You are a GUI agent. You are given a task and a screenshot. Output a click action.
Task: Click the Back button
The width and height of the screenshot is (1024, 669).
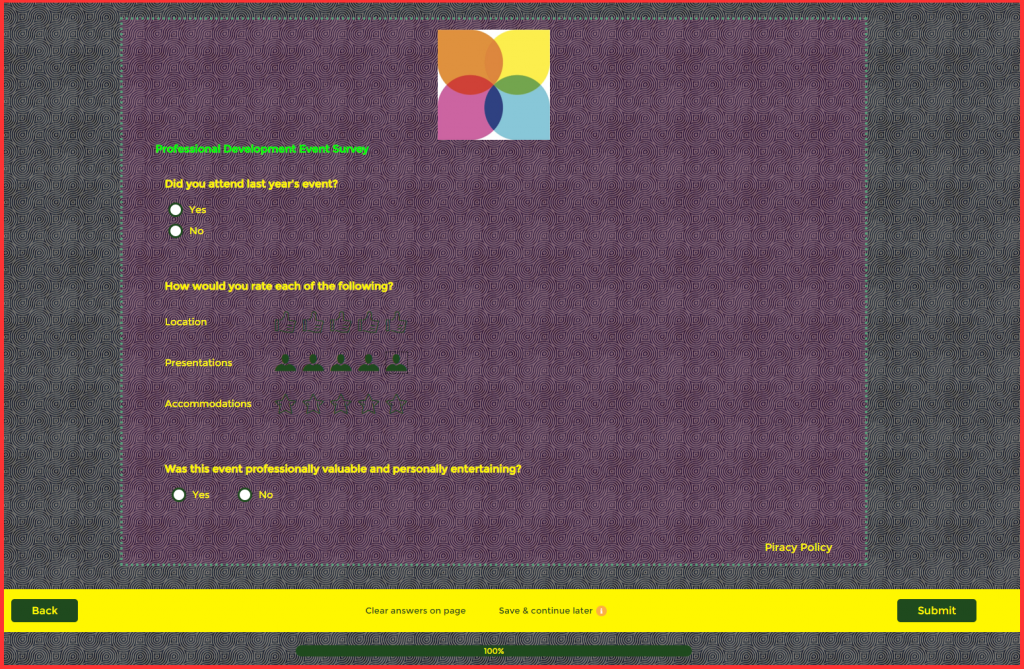(44, 610)
